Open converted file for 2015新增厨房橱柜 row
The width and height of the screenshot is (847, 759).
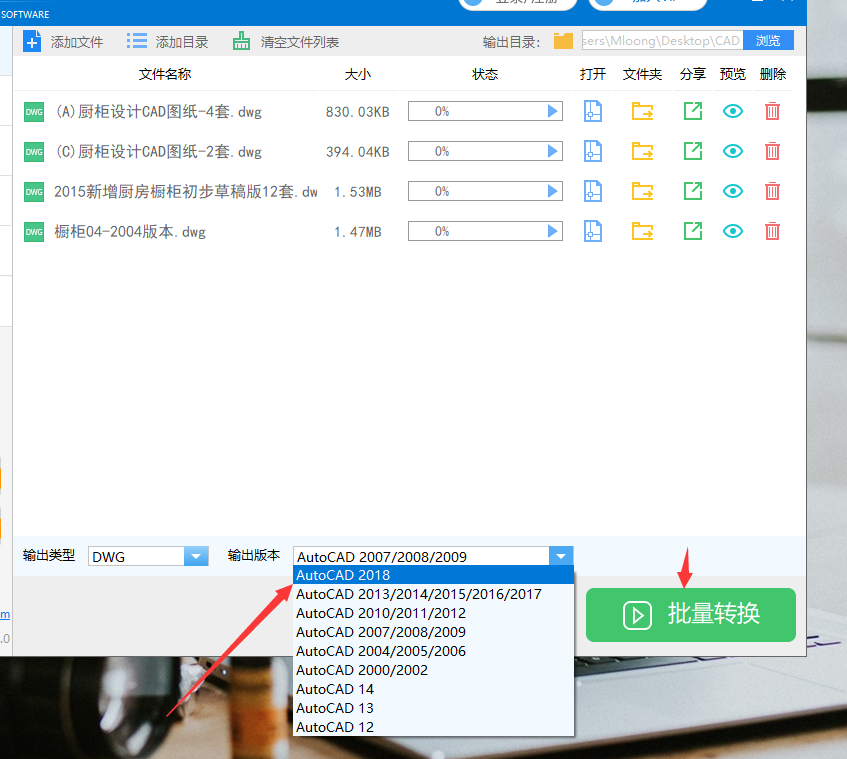click(x=593, y=191)
